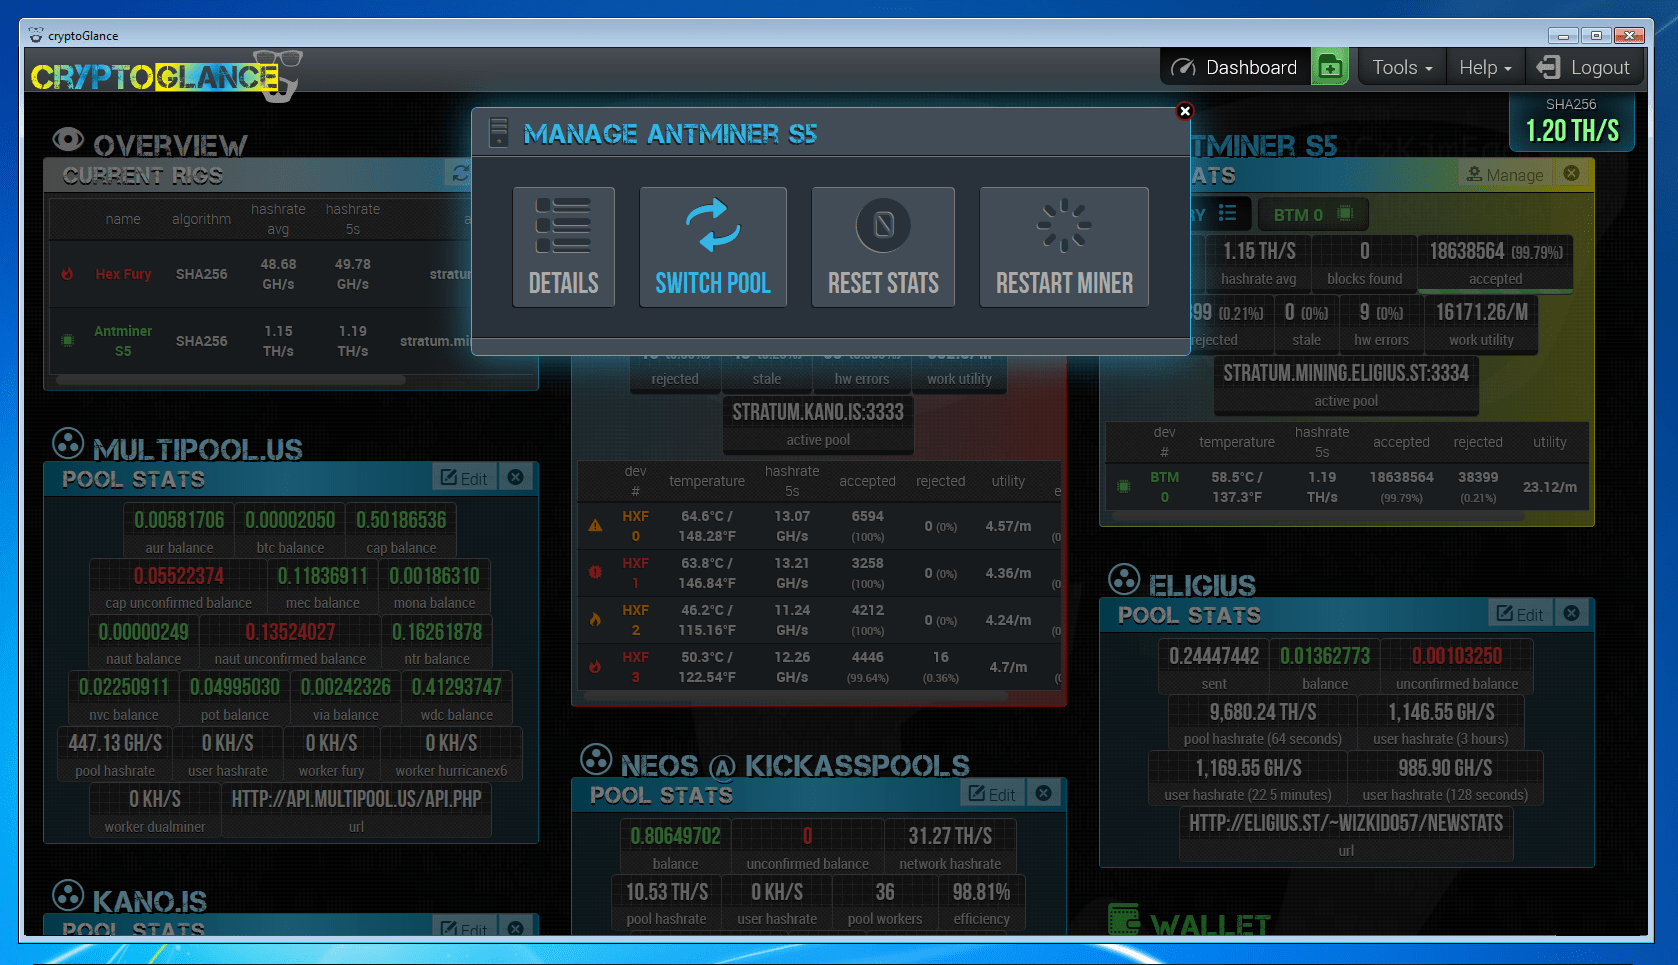Image resolution: width=1678 pixels, height=965 pixels.
Task: Edit the Multipool.us pool stats
Action: point(464,478)
